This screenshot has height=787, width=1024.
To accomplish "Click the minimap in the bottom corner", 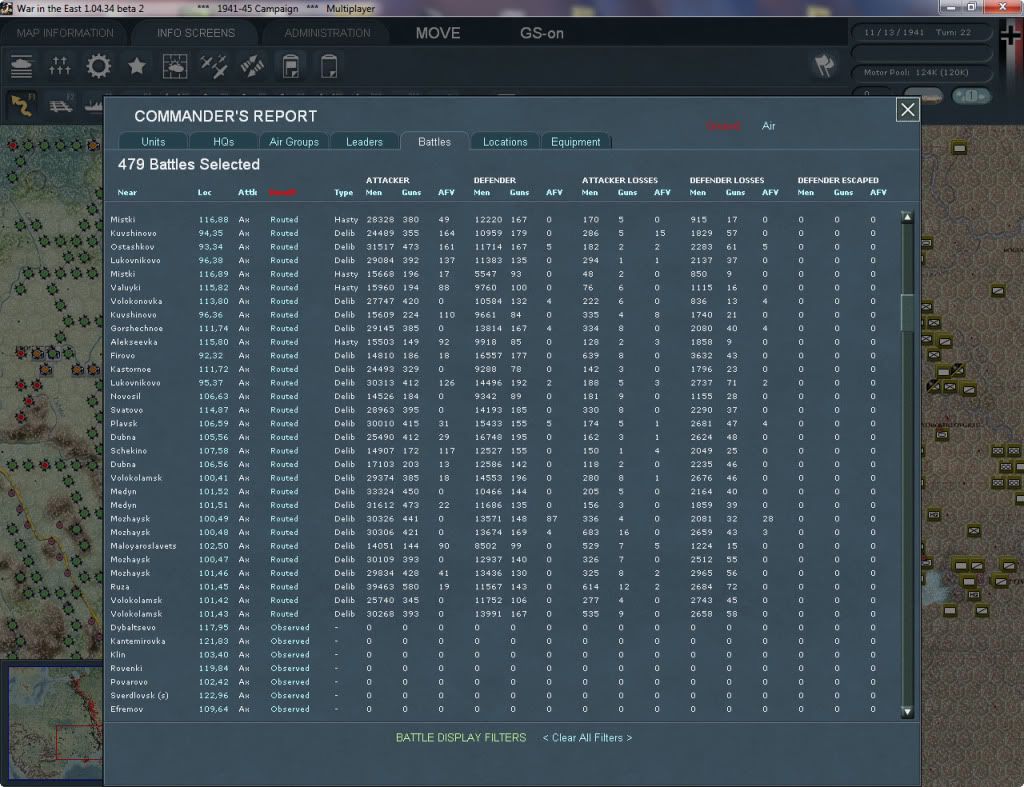I will (56, 724).
